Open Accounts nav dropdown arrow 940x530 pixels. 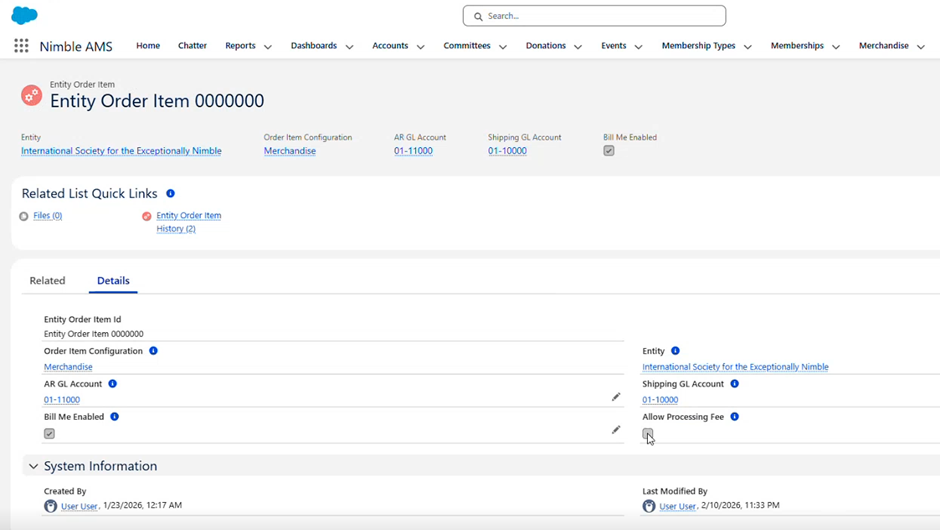pos(420,46)
